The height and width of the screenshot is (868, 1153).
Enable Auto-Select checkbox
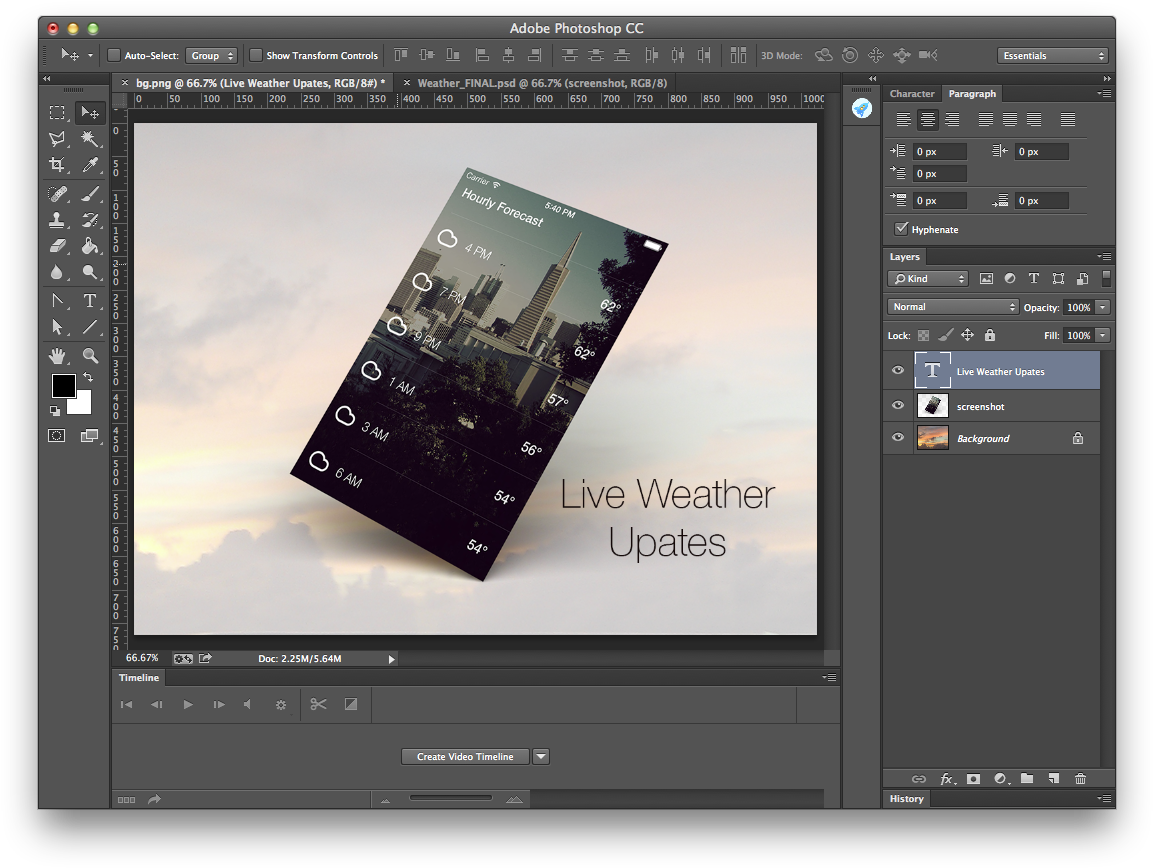point(114,55)
